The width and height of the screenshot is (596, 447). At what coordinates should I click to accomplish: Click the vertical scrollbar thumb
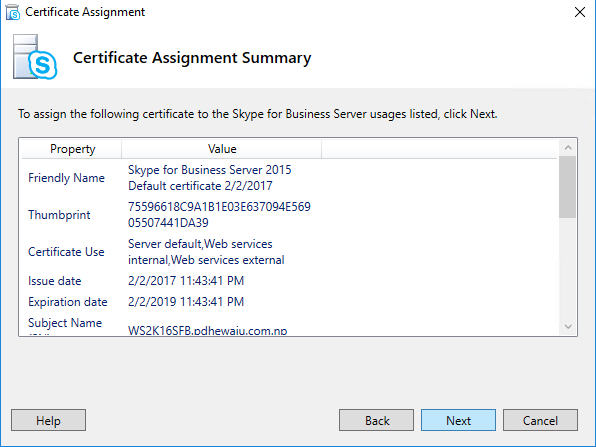click(567, 187)
